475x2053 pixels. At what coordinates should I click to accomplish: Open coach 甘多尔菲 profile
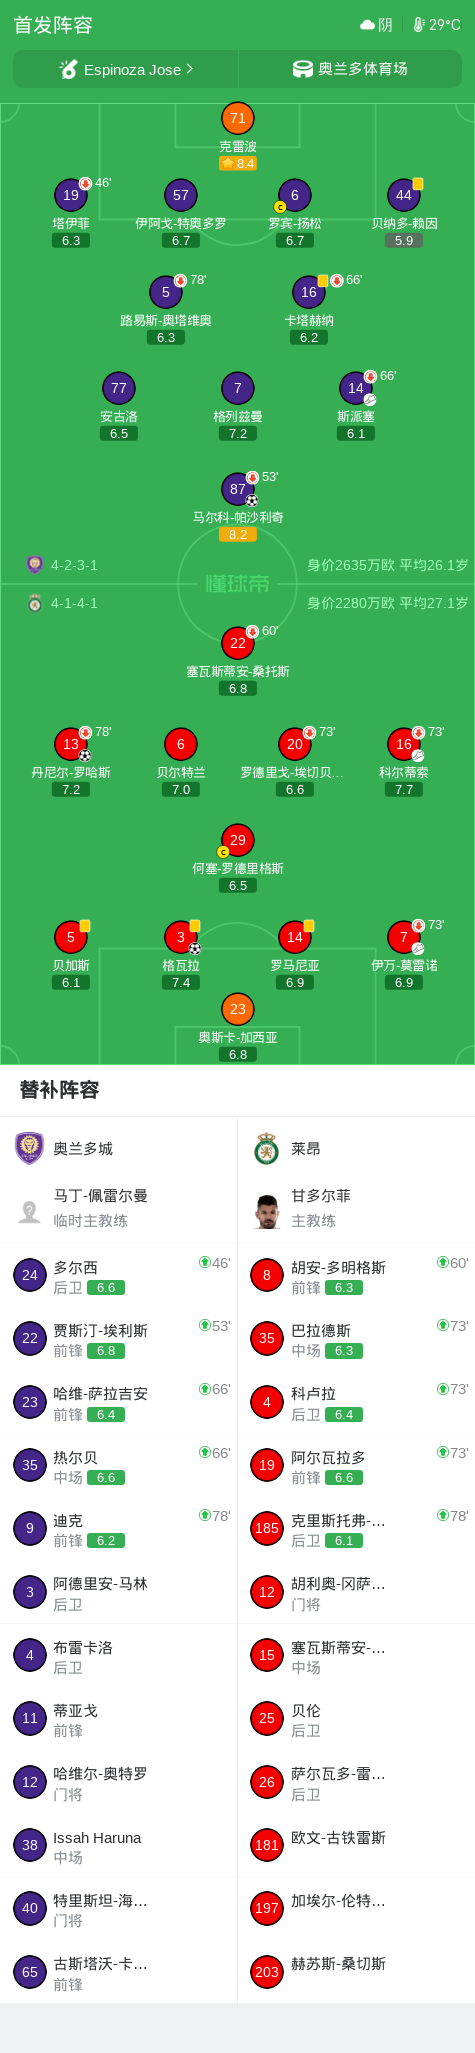pyautogui.click(x=356, y=1208)
